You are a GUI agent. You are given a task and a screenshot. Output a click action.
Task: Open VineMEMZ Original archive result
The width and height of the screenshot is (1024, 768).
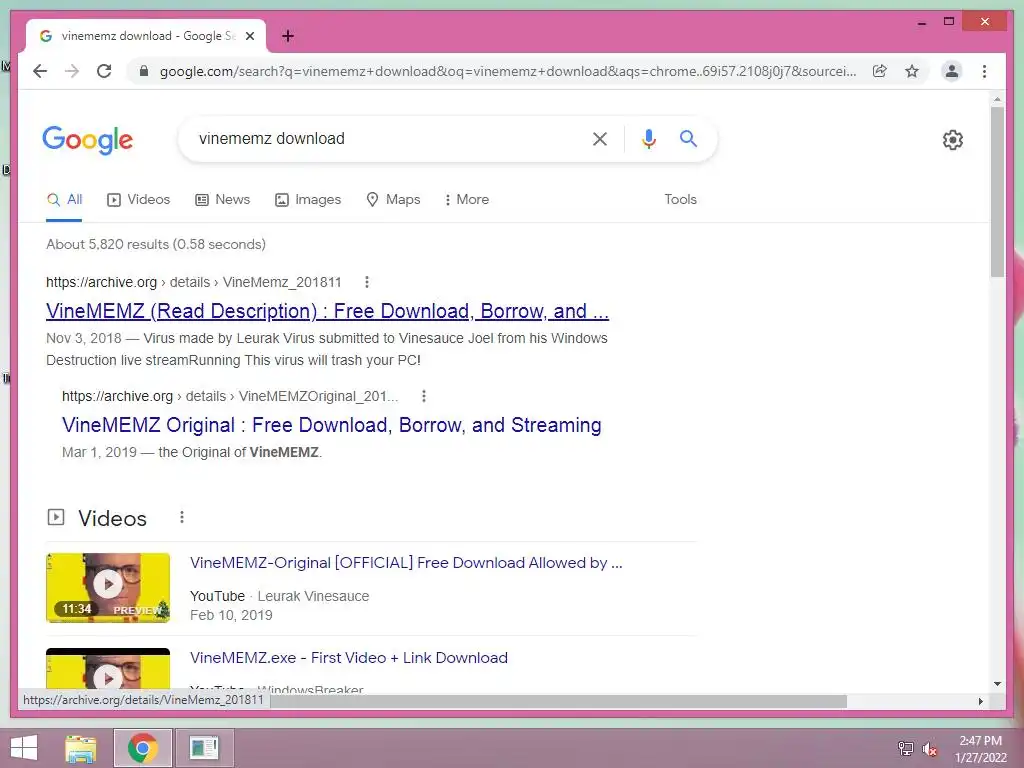click(x=332, y=424)
